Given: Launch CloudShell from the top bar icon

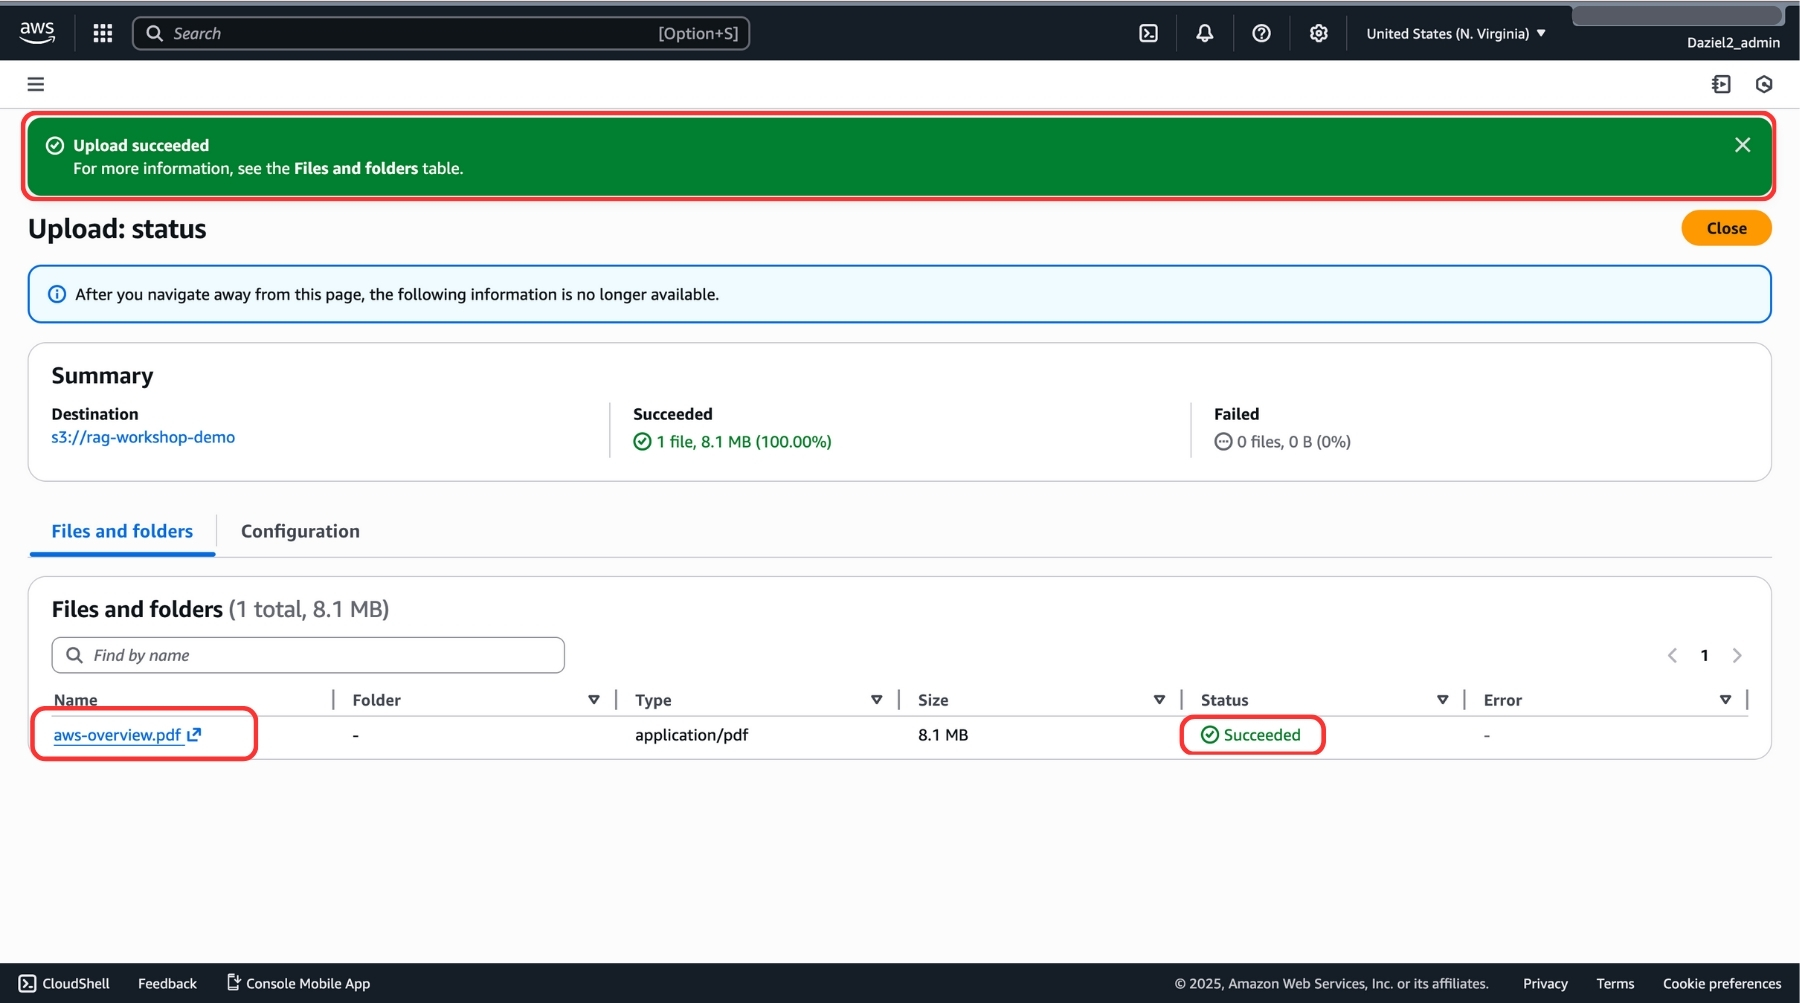Looking at the screenshot, I should [x=1148, y=33].
